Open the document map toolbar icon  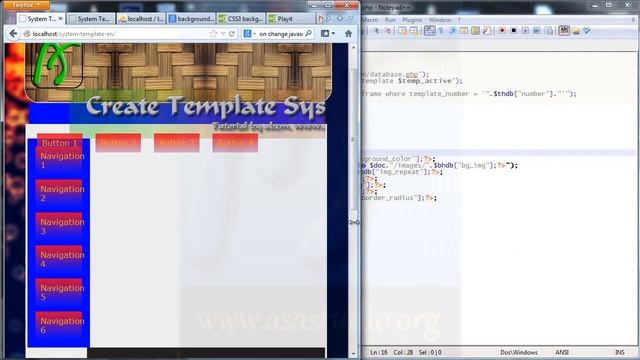click(x=476, y=31)
